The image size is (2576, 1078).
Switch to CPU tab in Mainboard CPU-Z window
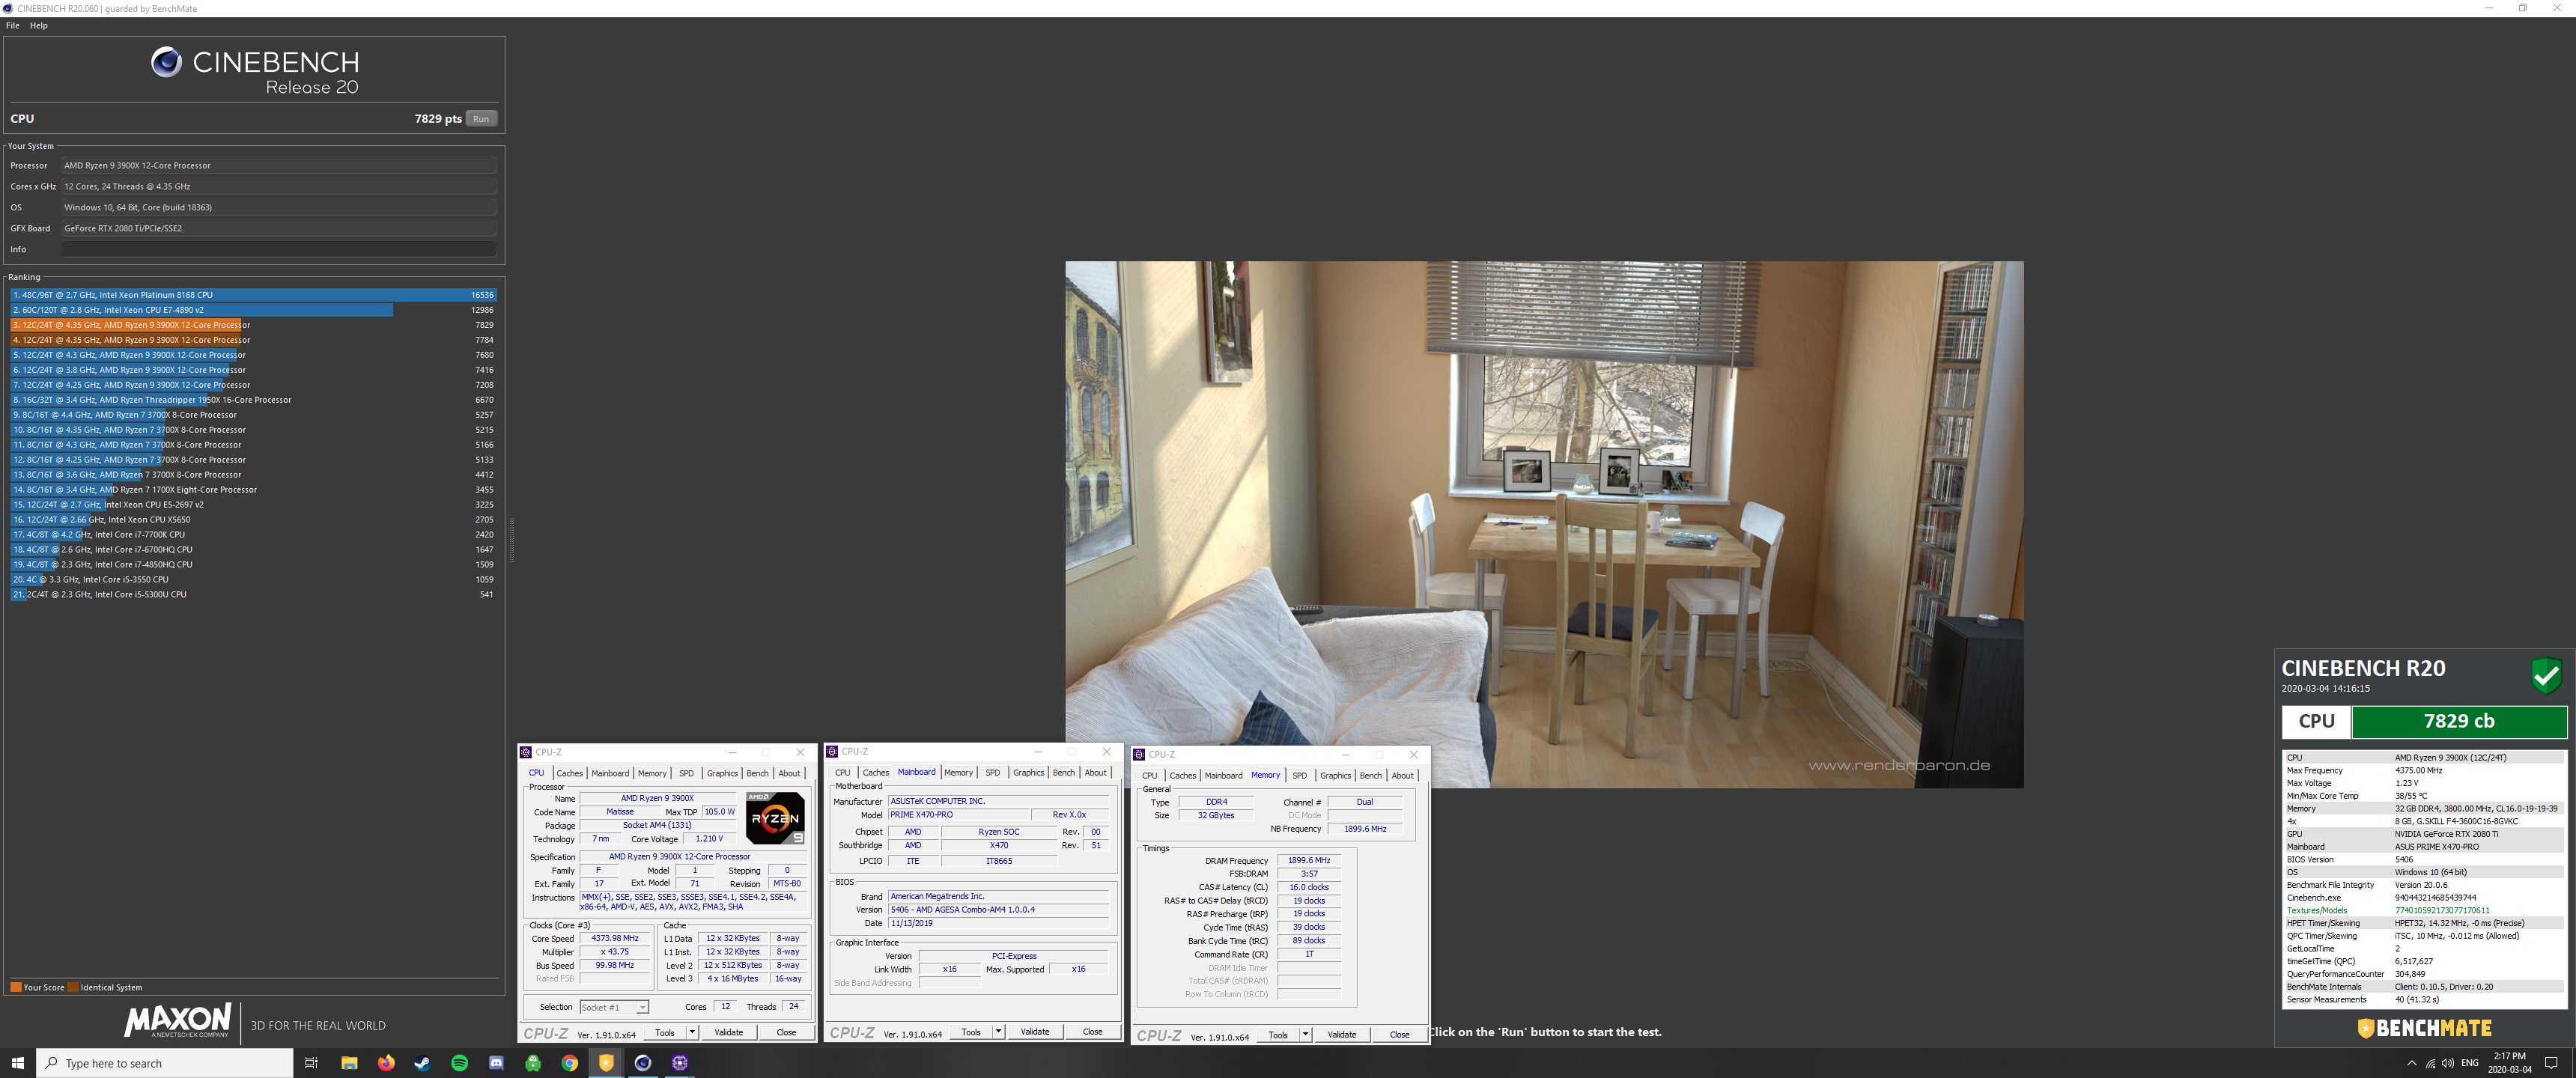(843, 773)
